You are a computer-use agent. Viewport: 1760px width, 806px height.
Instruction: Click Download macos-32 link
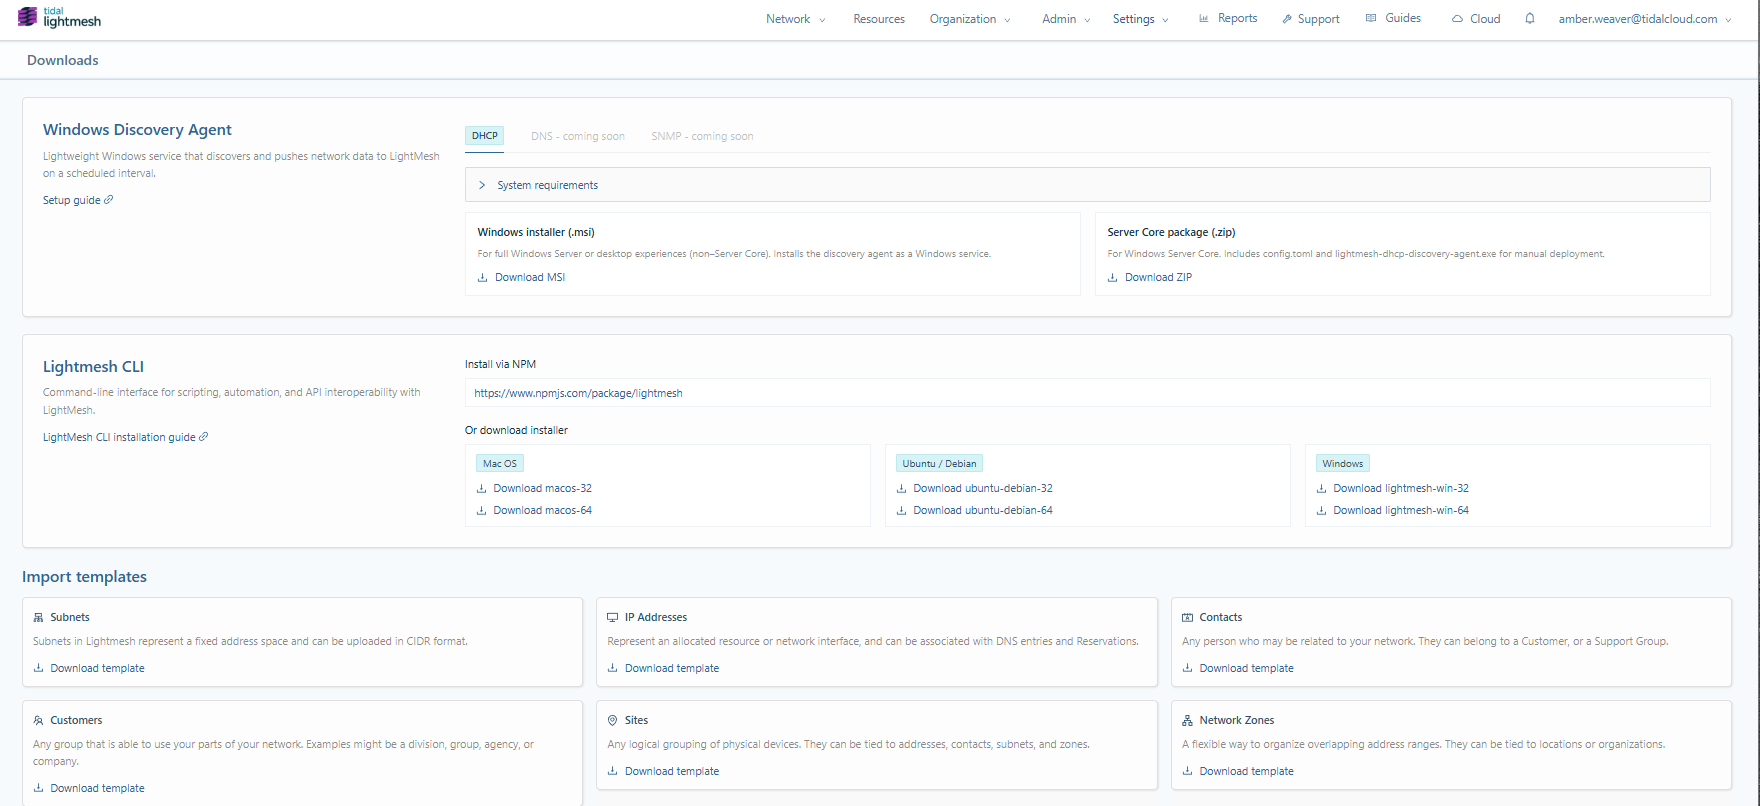pyautogui.click(x=542, y=489)
